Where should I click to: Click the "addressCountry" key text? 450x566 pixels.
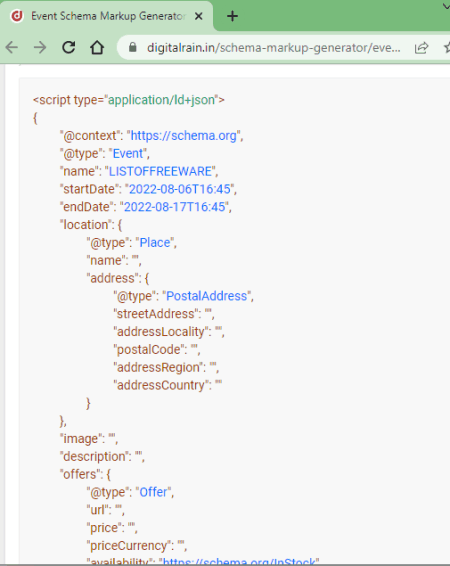161,385
